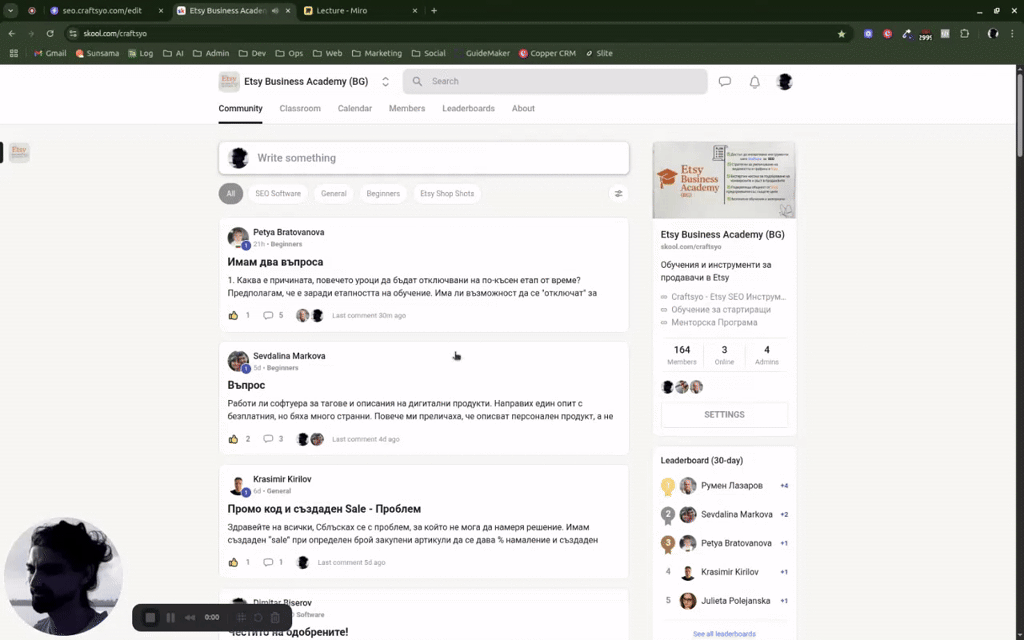This screenshot has width=1024, height=640.
Task: Open comments on Sevdalina Markova's post
Action: pyautogui.click(x=268, y=439)
